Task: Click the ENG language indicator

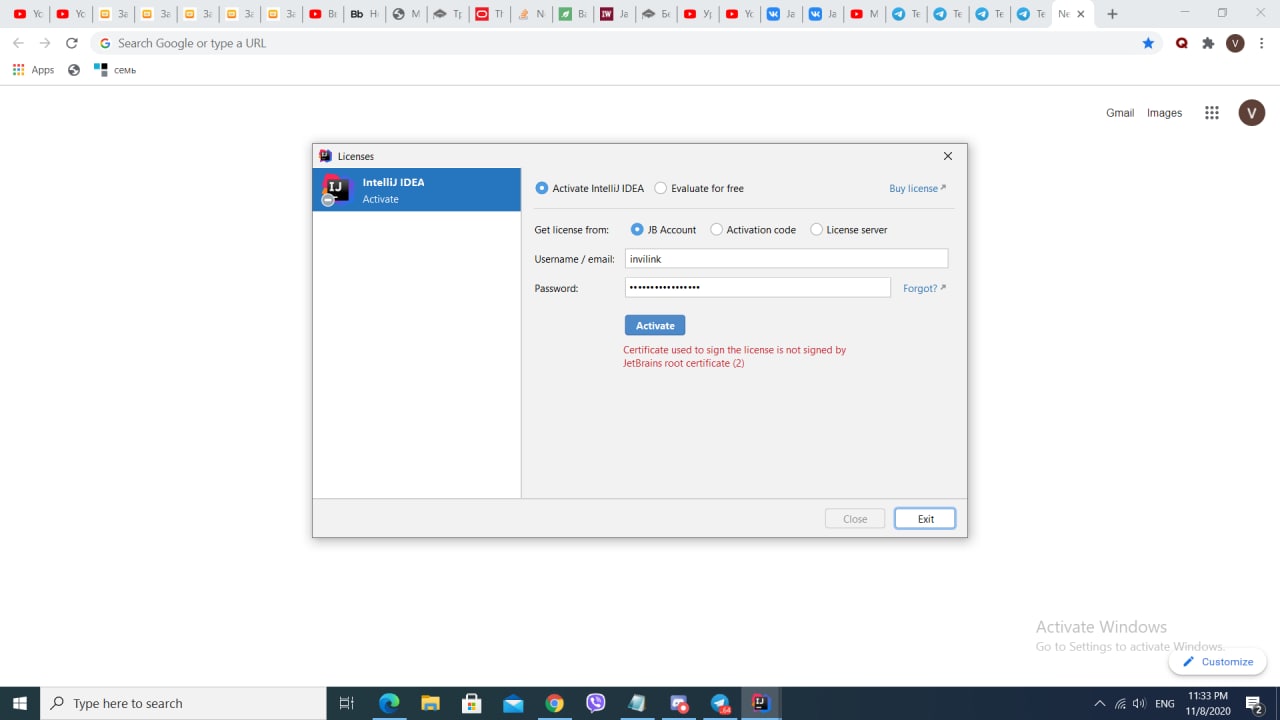Action: coord(1165,703)
